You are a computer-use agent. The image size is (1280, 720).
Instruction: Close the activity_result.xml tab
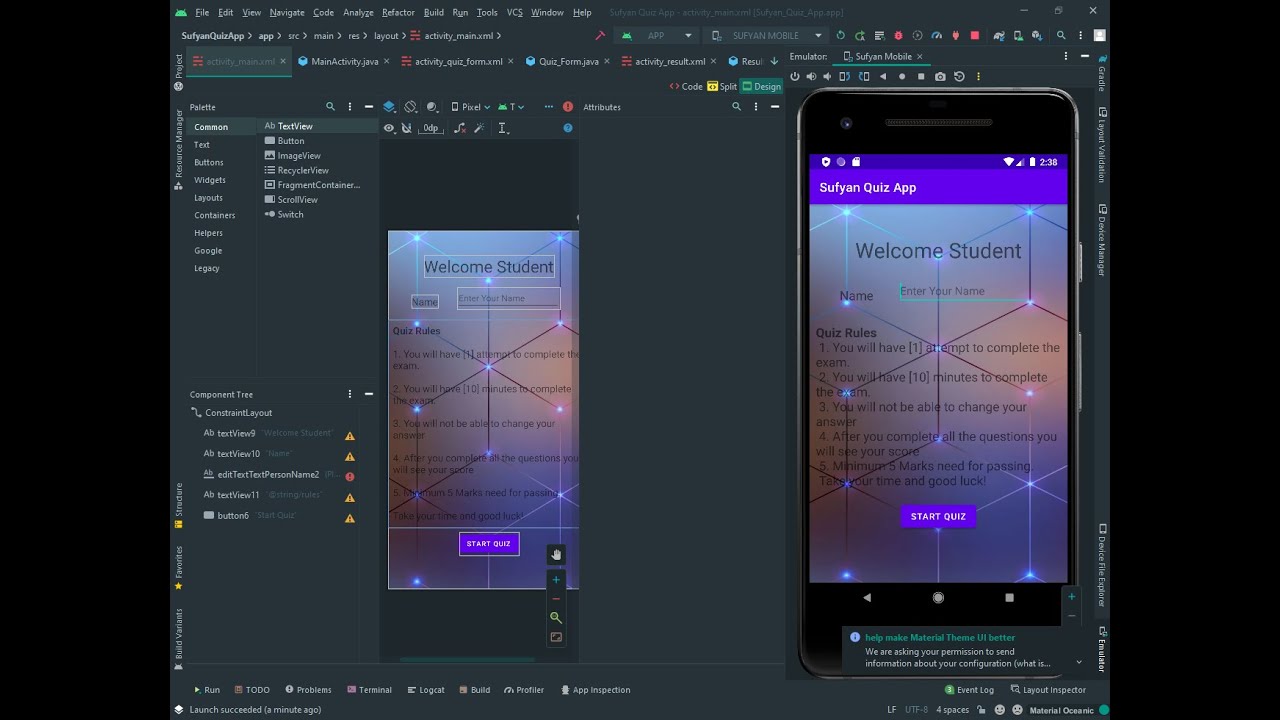pyautogui.click(x=714, y=61)
